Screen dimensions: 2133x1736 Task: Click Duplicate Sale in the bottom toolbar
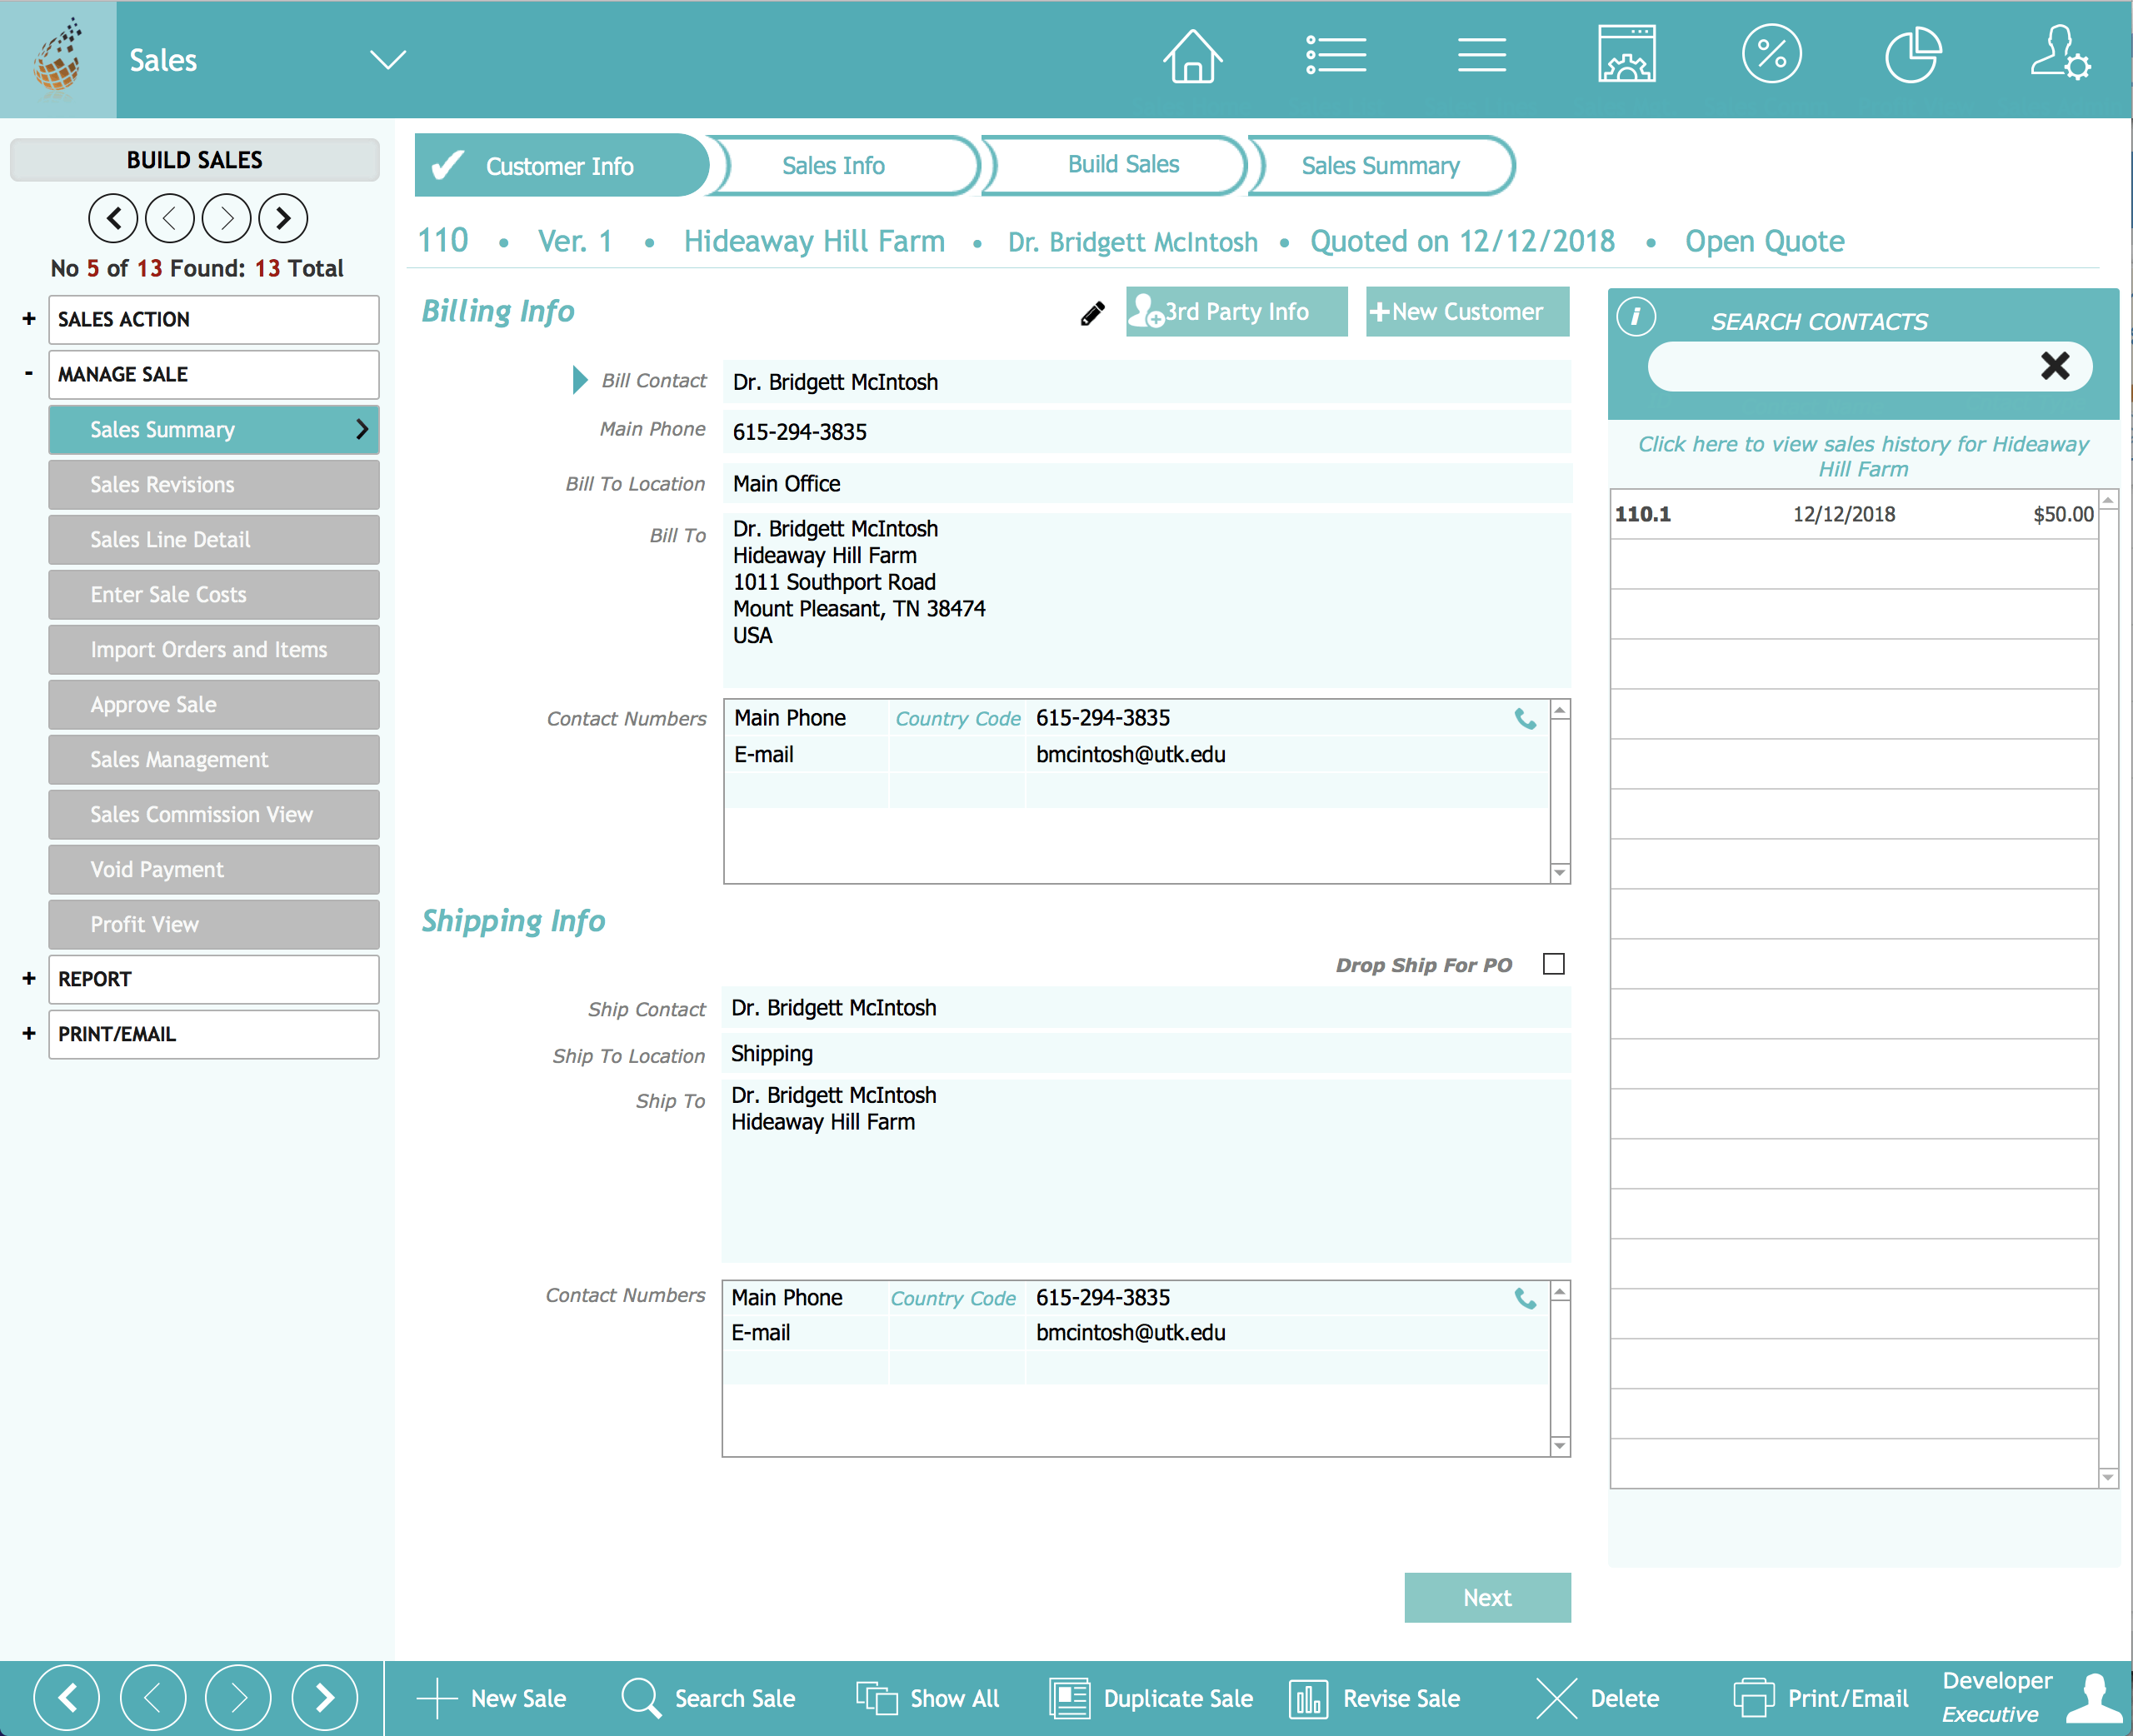pos(1151,1698)
